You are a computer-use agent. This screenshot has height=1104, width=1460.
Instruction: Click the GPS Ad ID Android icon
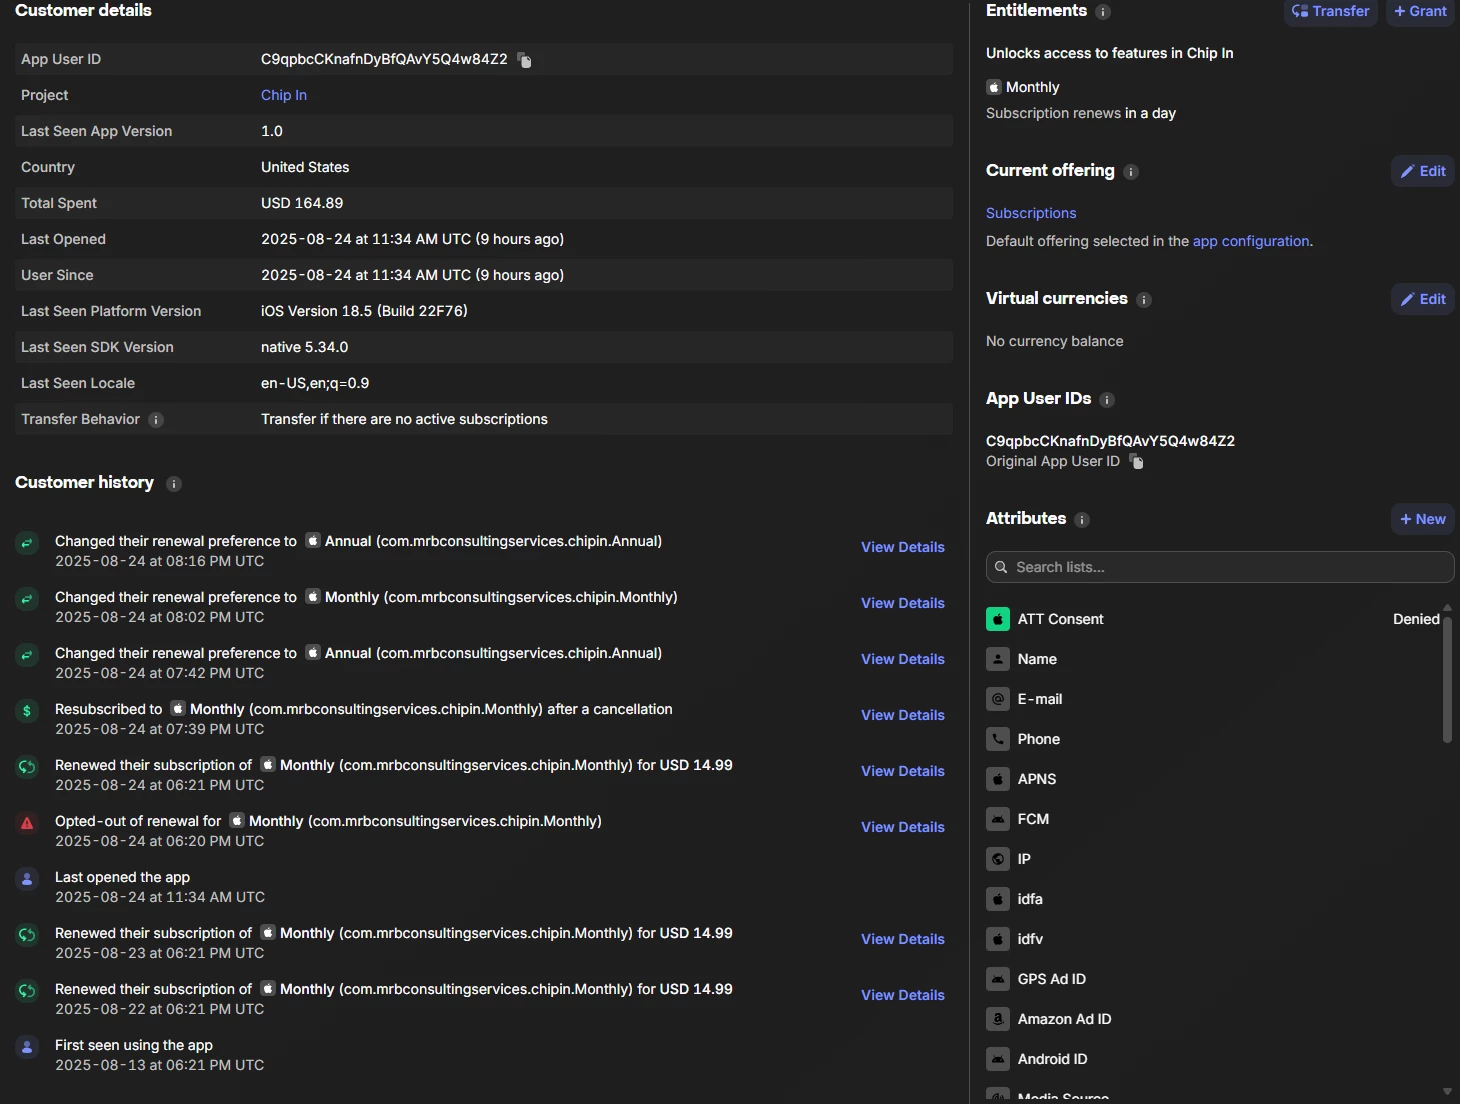(x=998, y=979)
